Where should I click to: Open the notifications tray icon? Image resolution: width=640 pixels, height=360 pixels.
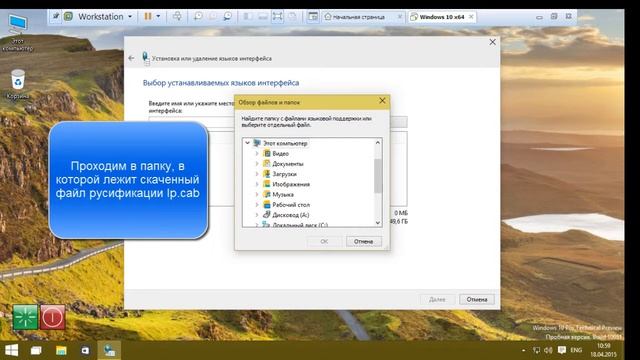[x=562, y=350]
